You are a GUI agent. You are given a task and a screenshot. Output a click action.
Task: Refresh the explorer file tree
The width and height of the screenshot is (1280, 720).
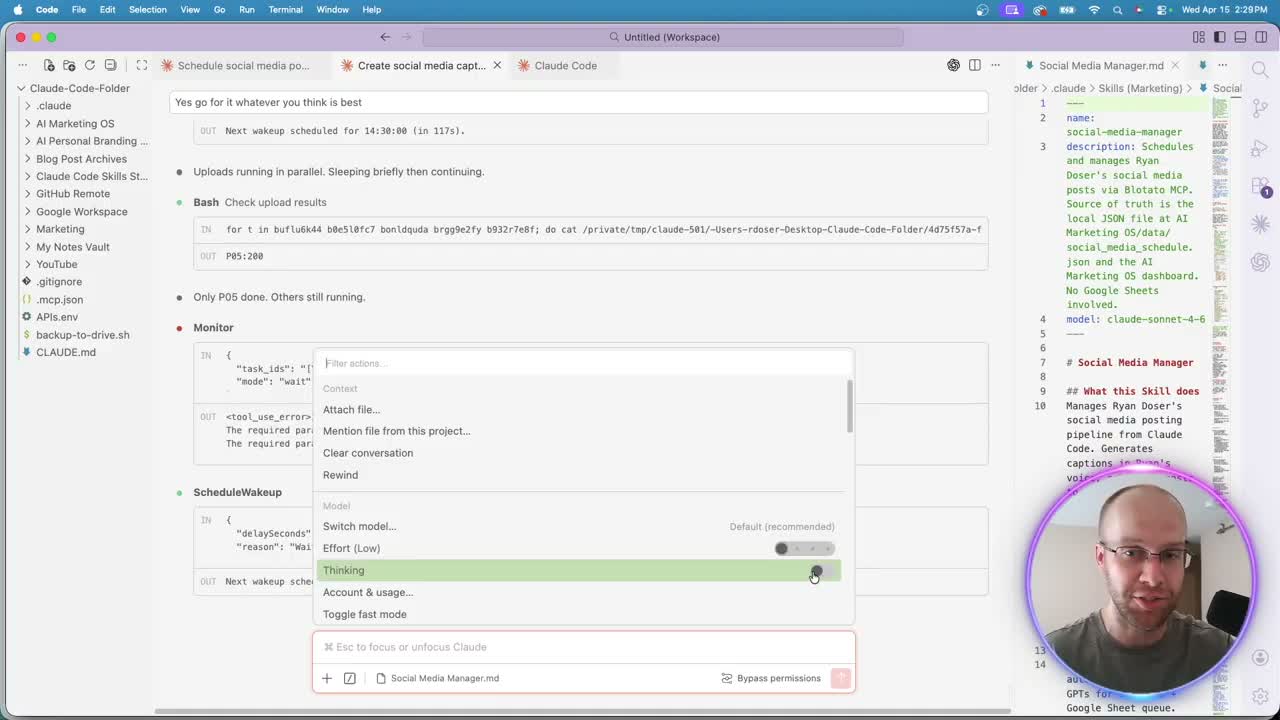[90, 65]
